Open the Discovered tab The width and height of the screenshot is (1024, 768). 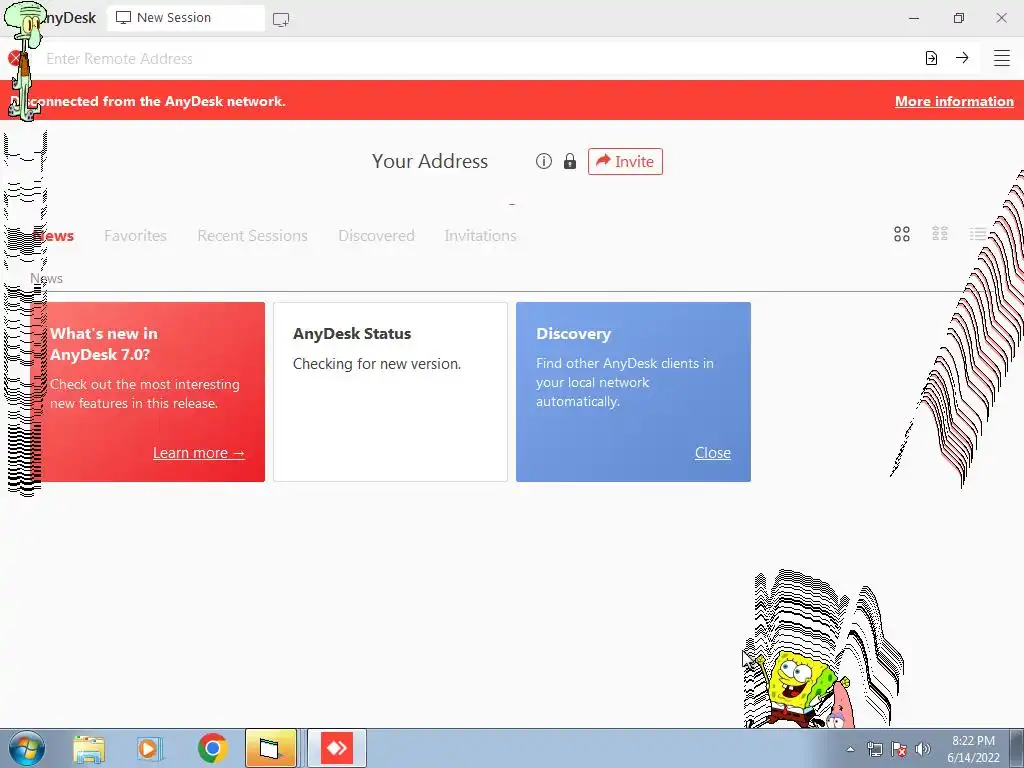376,235
